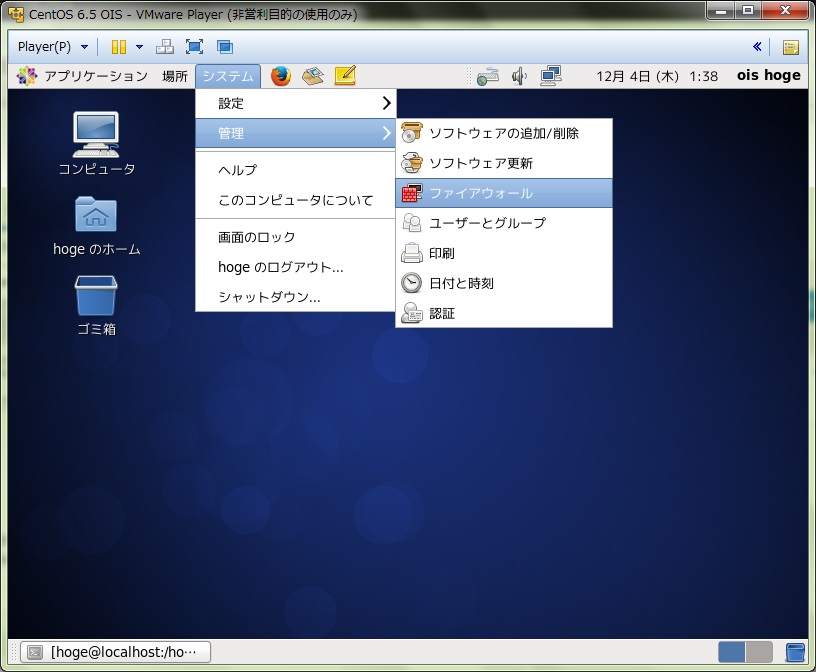The image size is (816, 672).
Task: Launch Firefox from the panel
Action: (281, 76)
